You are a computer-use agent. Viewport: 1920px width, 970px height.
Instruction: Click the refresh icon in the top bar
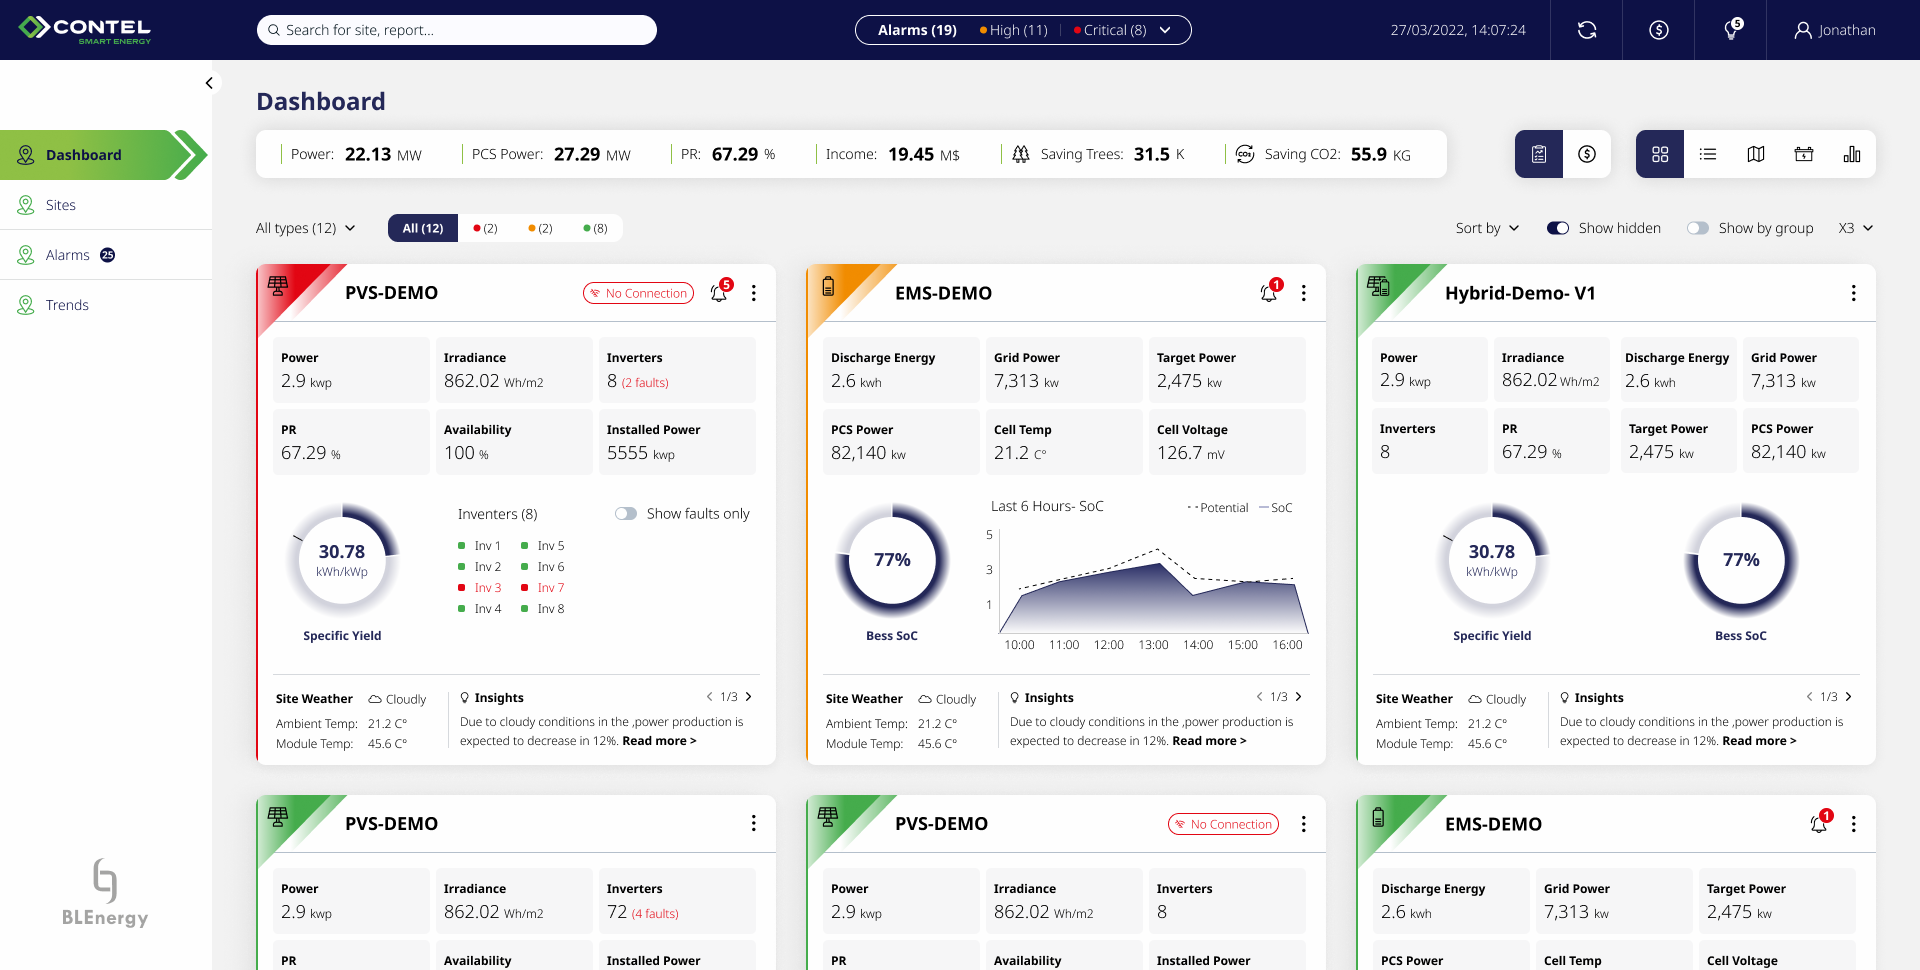point(1586,30)
